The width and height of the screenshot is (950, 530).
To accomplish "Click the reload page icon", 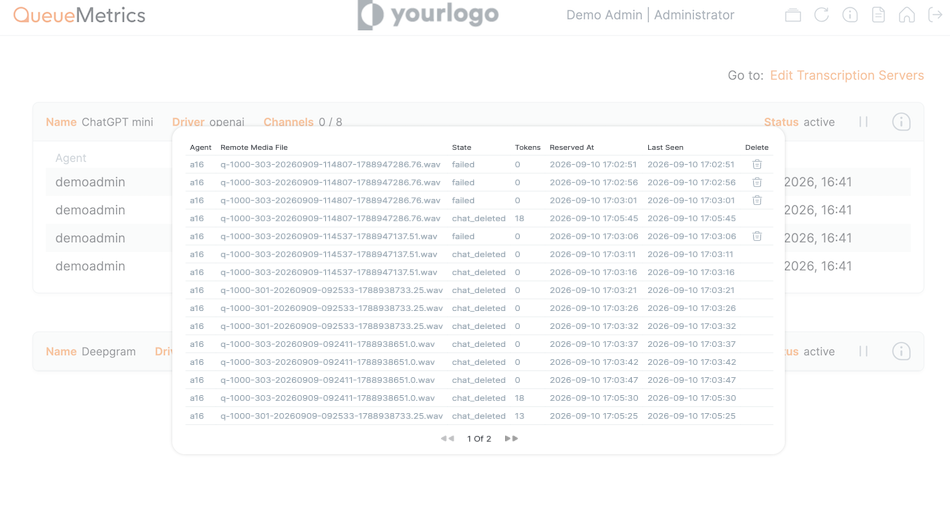I will (821, 15).
